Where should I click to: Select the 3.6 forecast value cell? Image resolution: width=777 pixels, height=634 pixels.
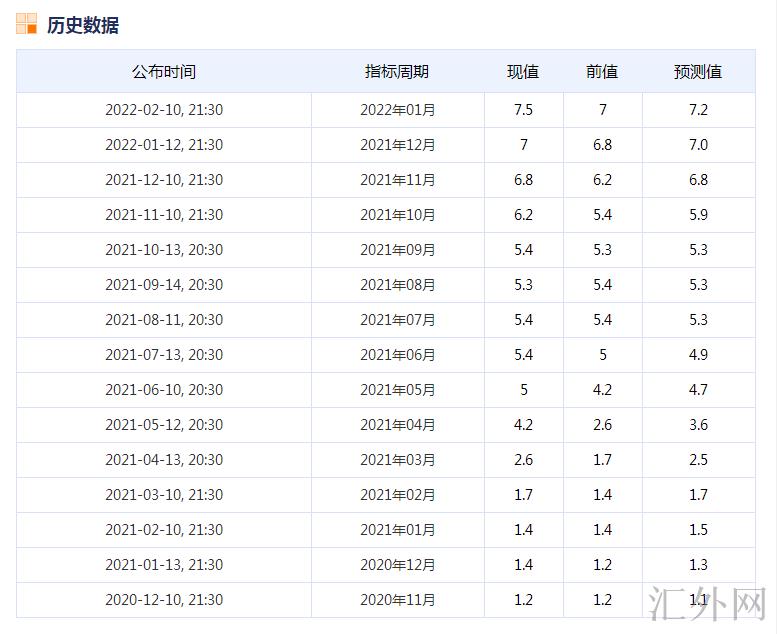click(698, 425)
